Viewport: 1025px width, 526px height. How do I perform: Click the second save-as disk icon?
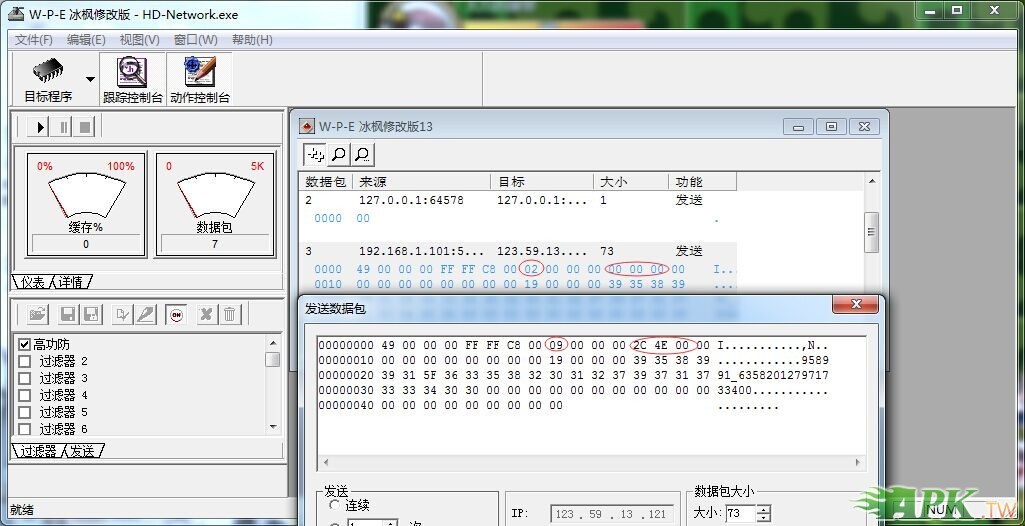click(x=91, y=315)
